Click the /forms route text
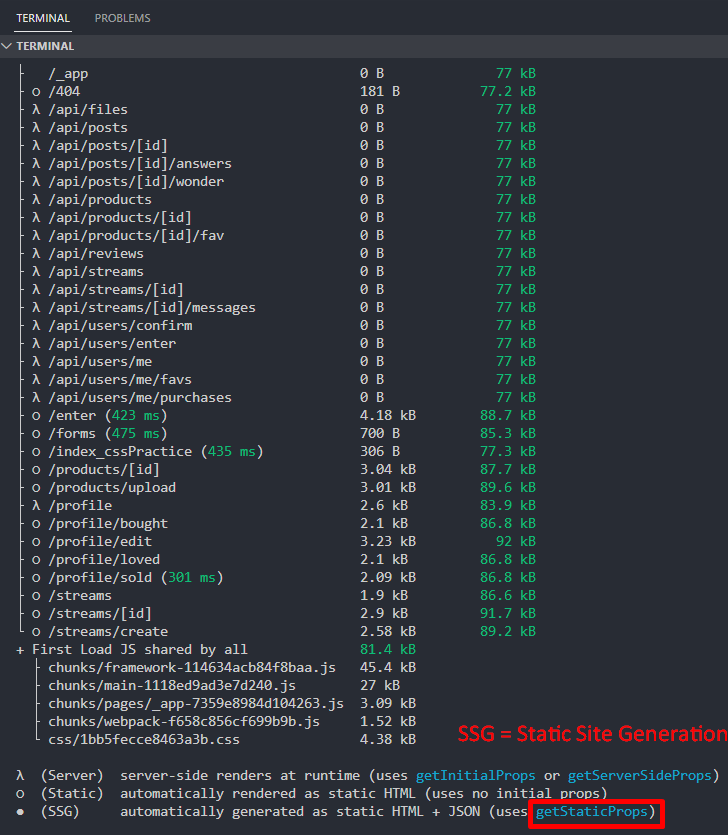Image resolution: width=728 pixels, height=835 pixels. (72, 433)
